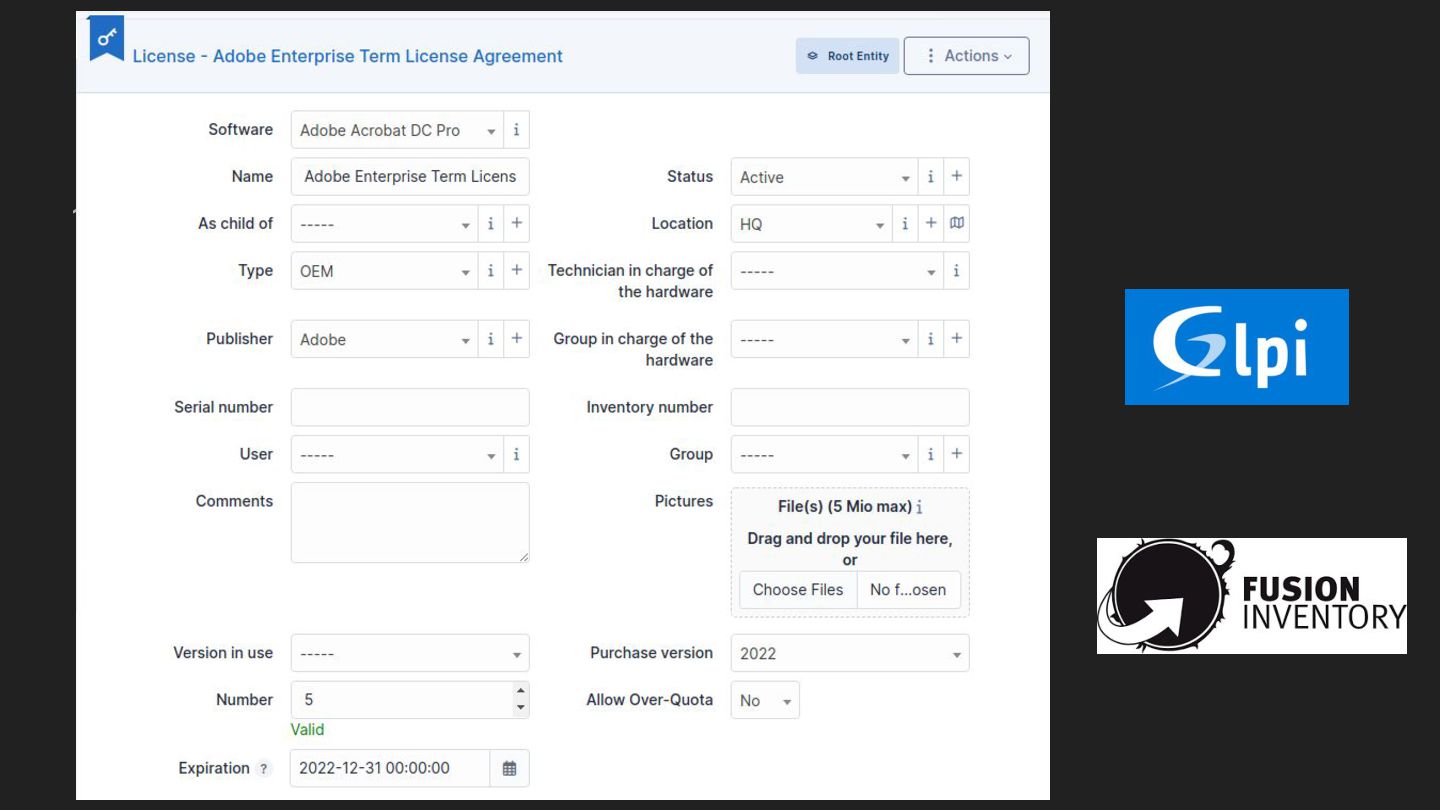Open Software dropdown Adobe Acrobat DC Pro

pyautogui.click(x=397, y=130)
